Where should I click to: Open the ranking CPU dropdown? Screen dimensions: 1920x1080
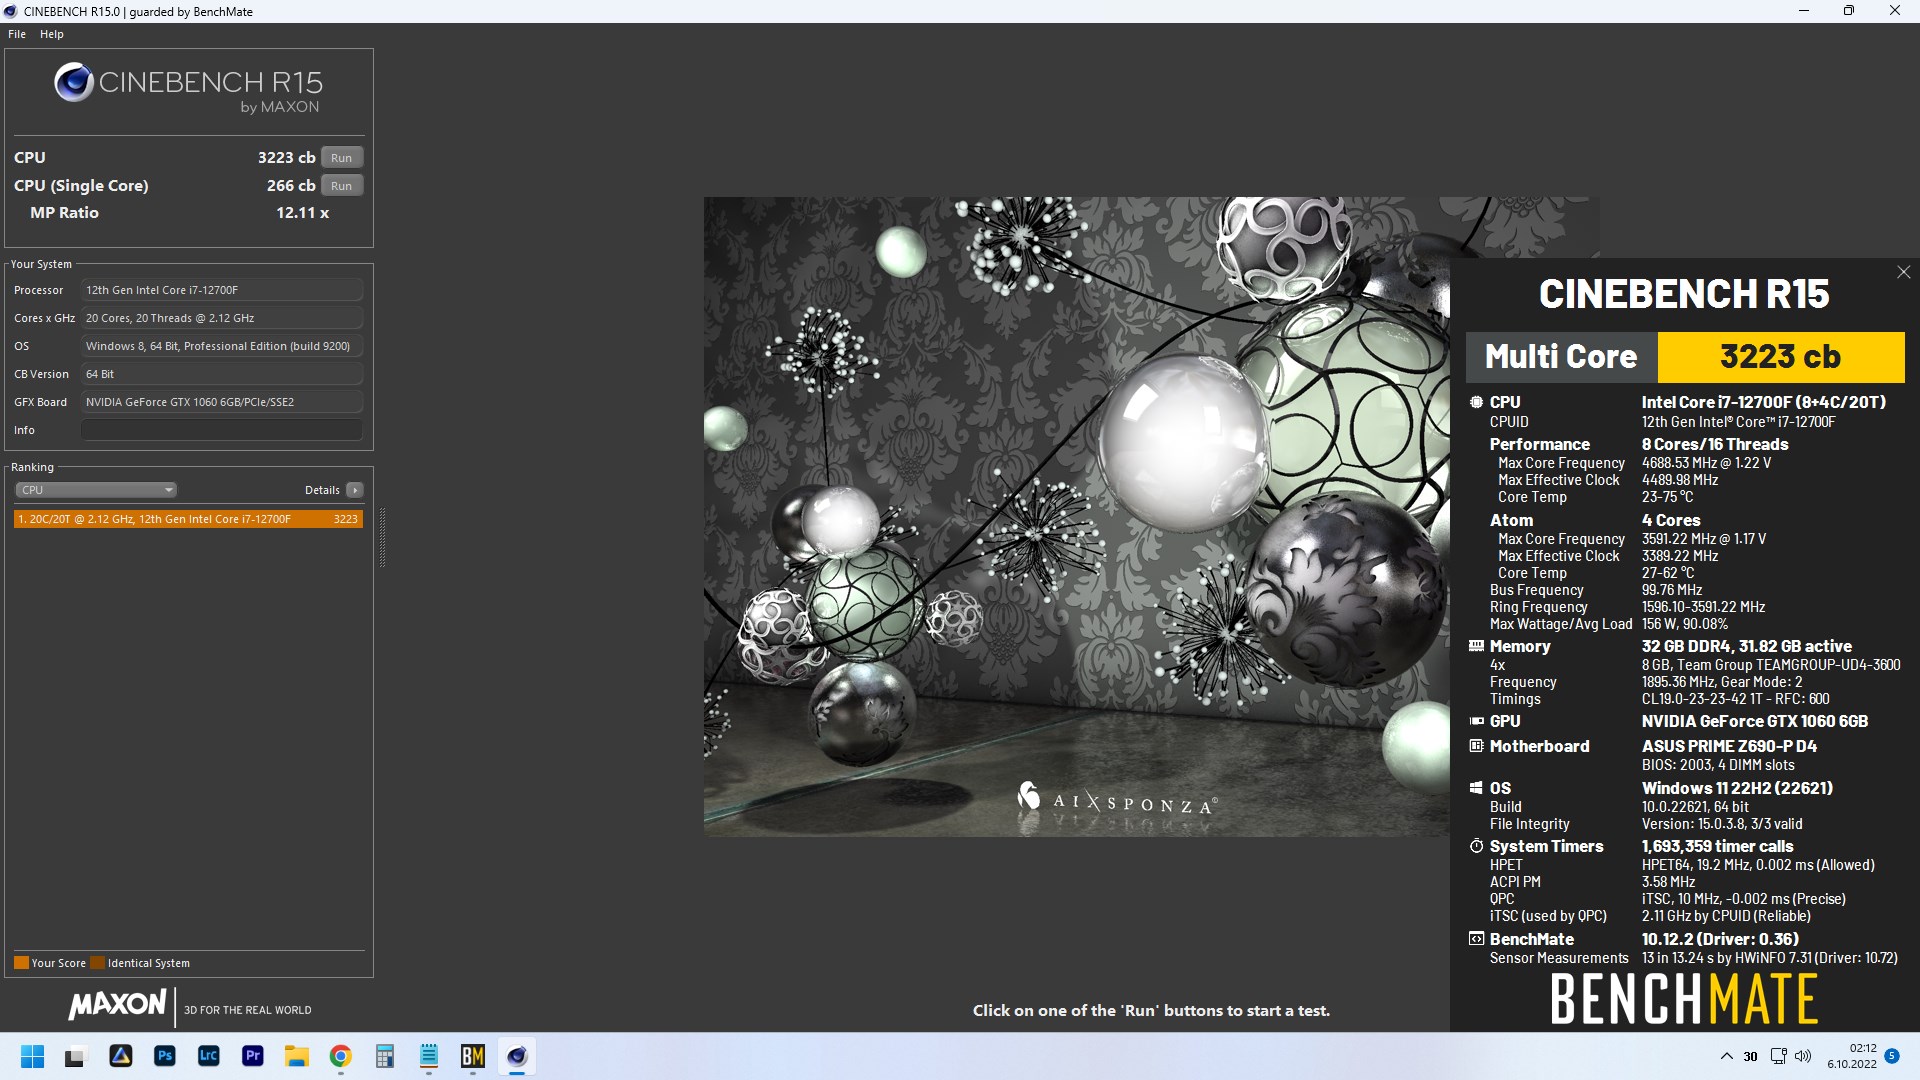click(x=96, y=490)
